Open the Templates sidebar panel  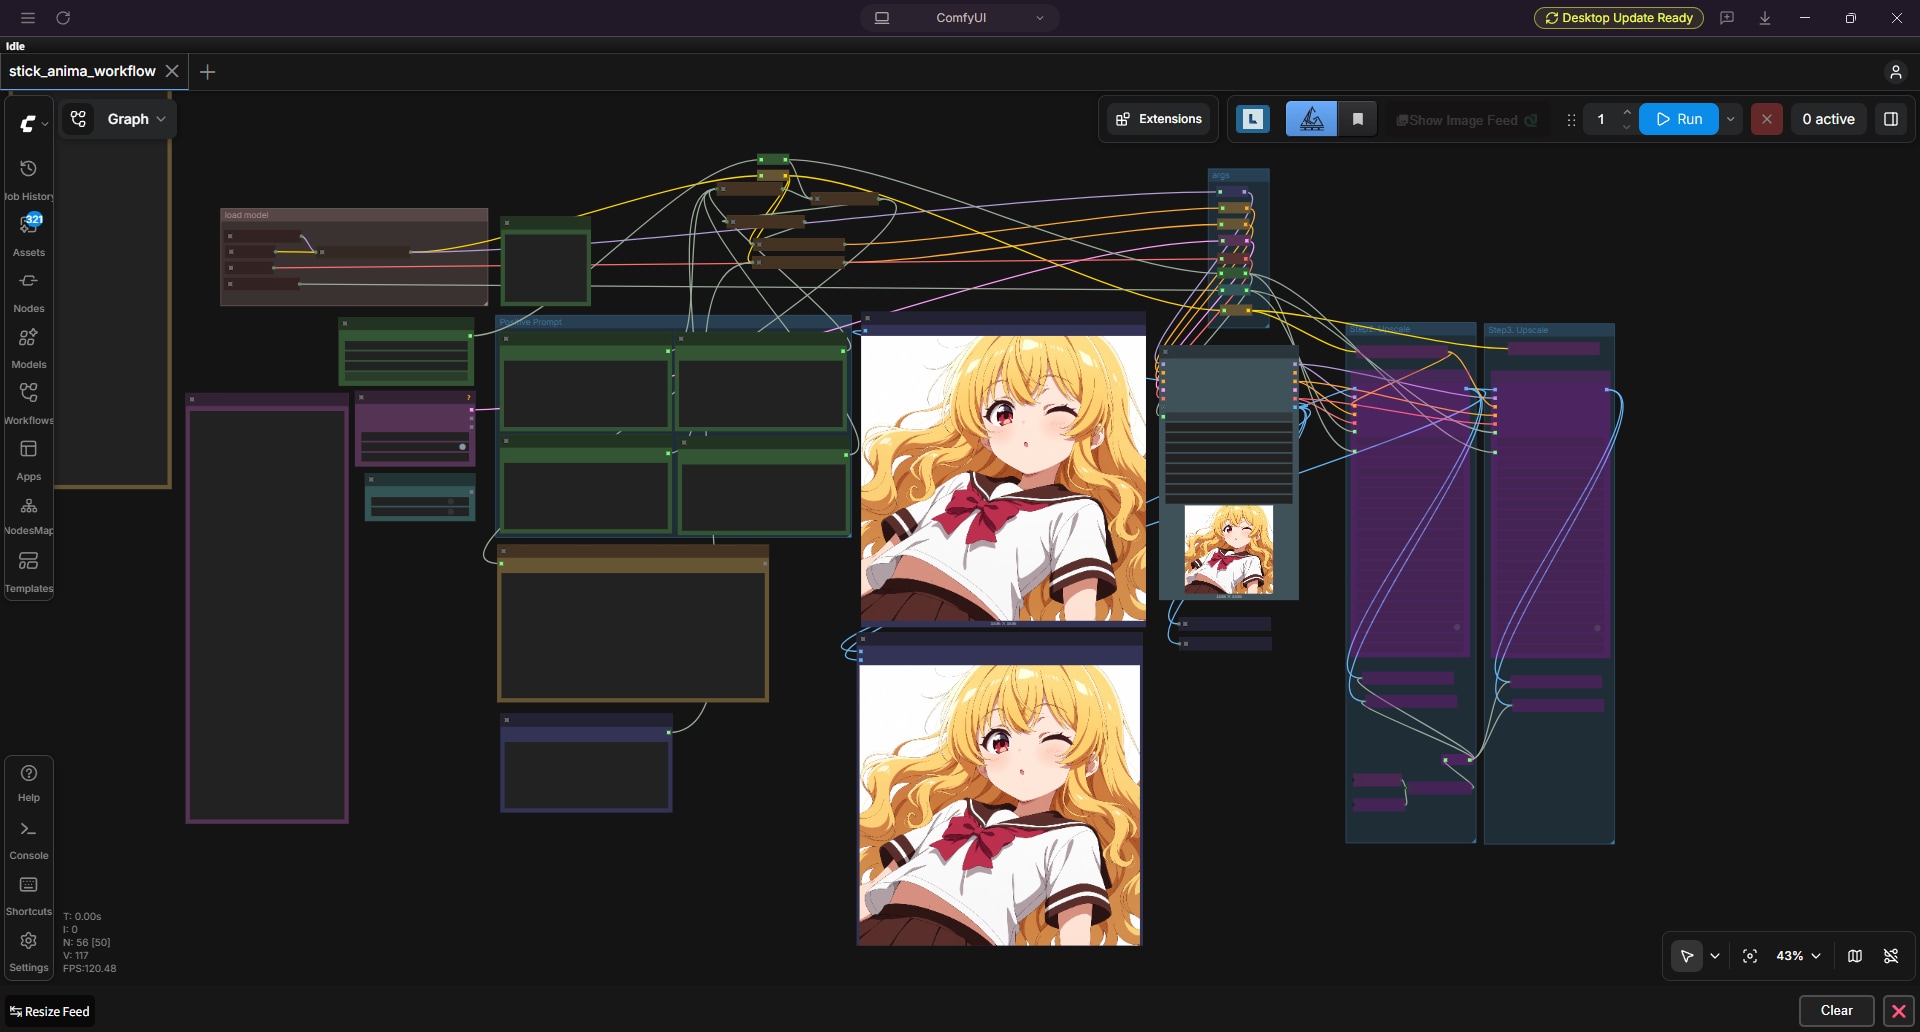click(29, 570)
